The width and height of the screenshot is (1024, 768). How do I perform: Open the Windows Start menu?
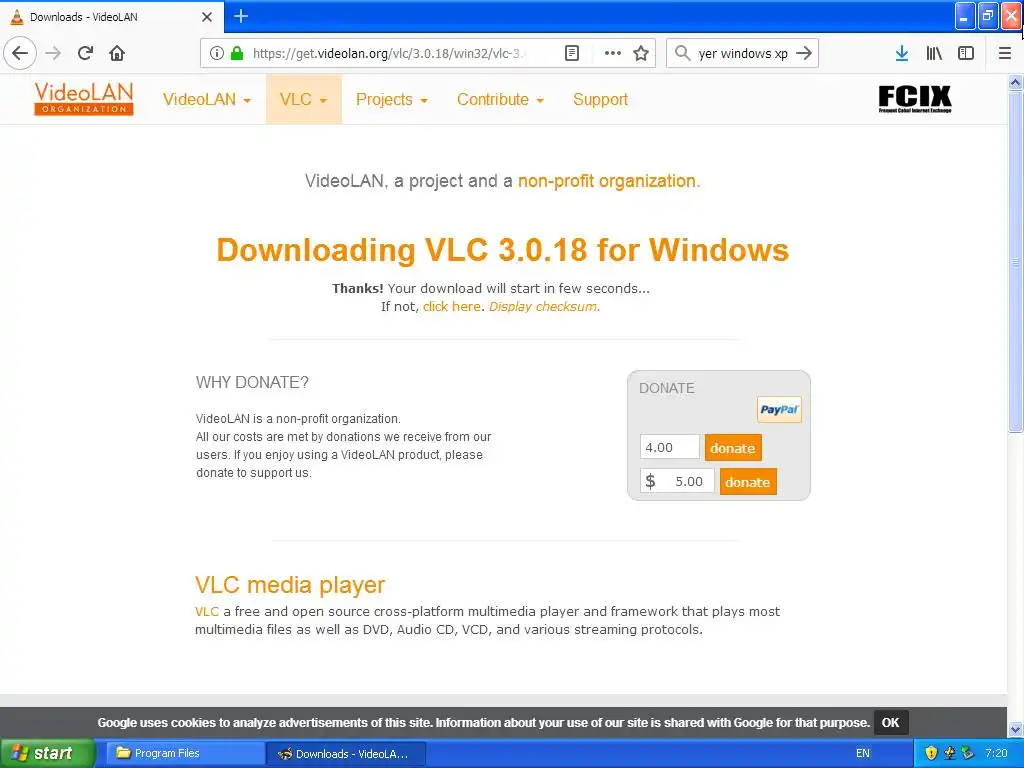(x=47, y=753)
